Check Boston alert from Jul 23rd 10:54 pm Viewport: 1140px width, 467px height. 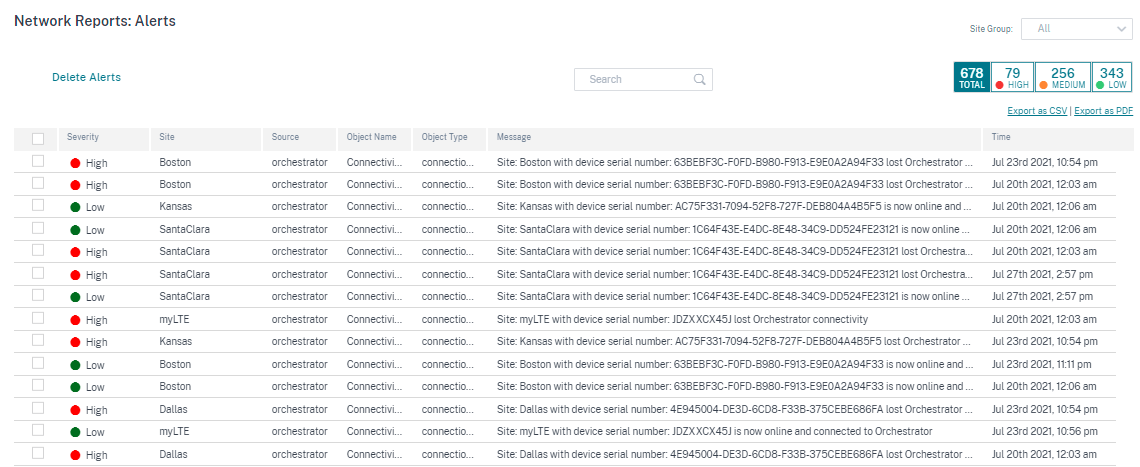[x=38, y=161]
